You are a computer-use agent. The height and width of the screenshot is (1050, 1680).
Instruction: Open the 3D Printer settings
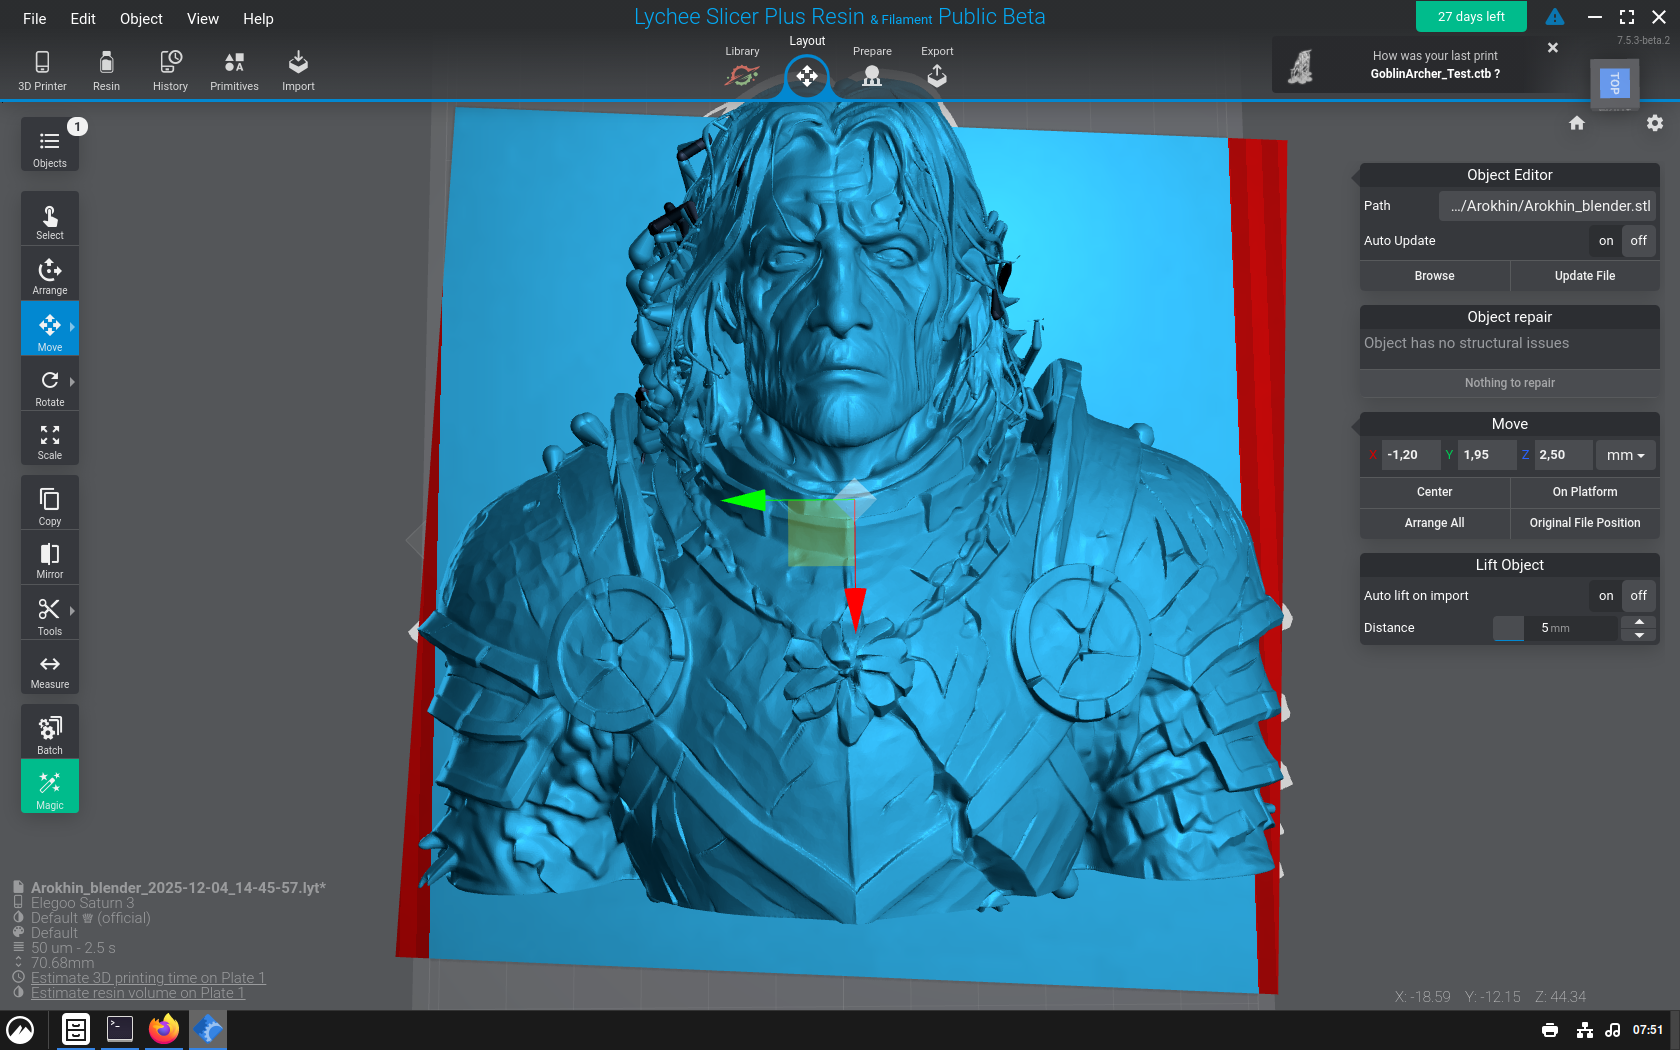pyautogui.click(x=42, y=71)
